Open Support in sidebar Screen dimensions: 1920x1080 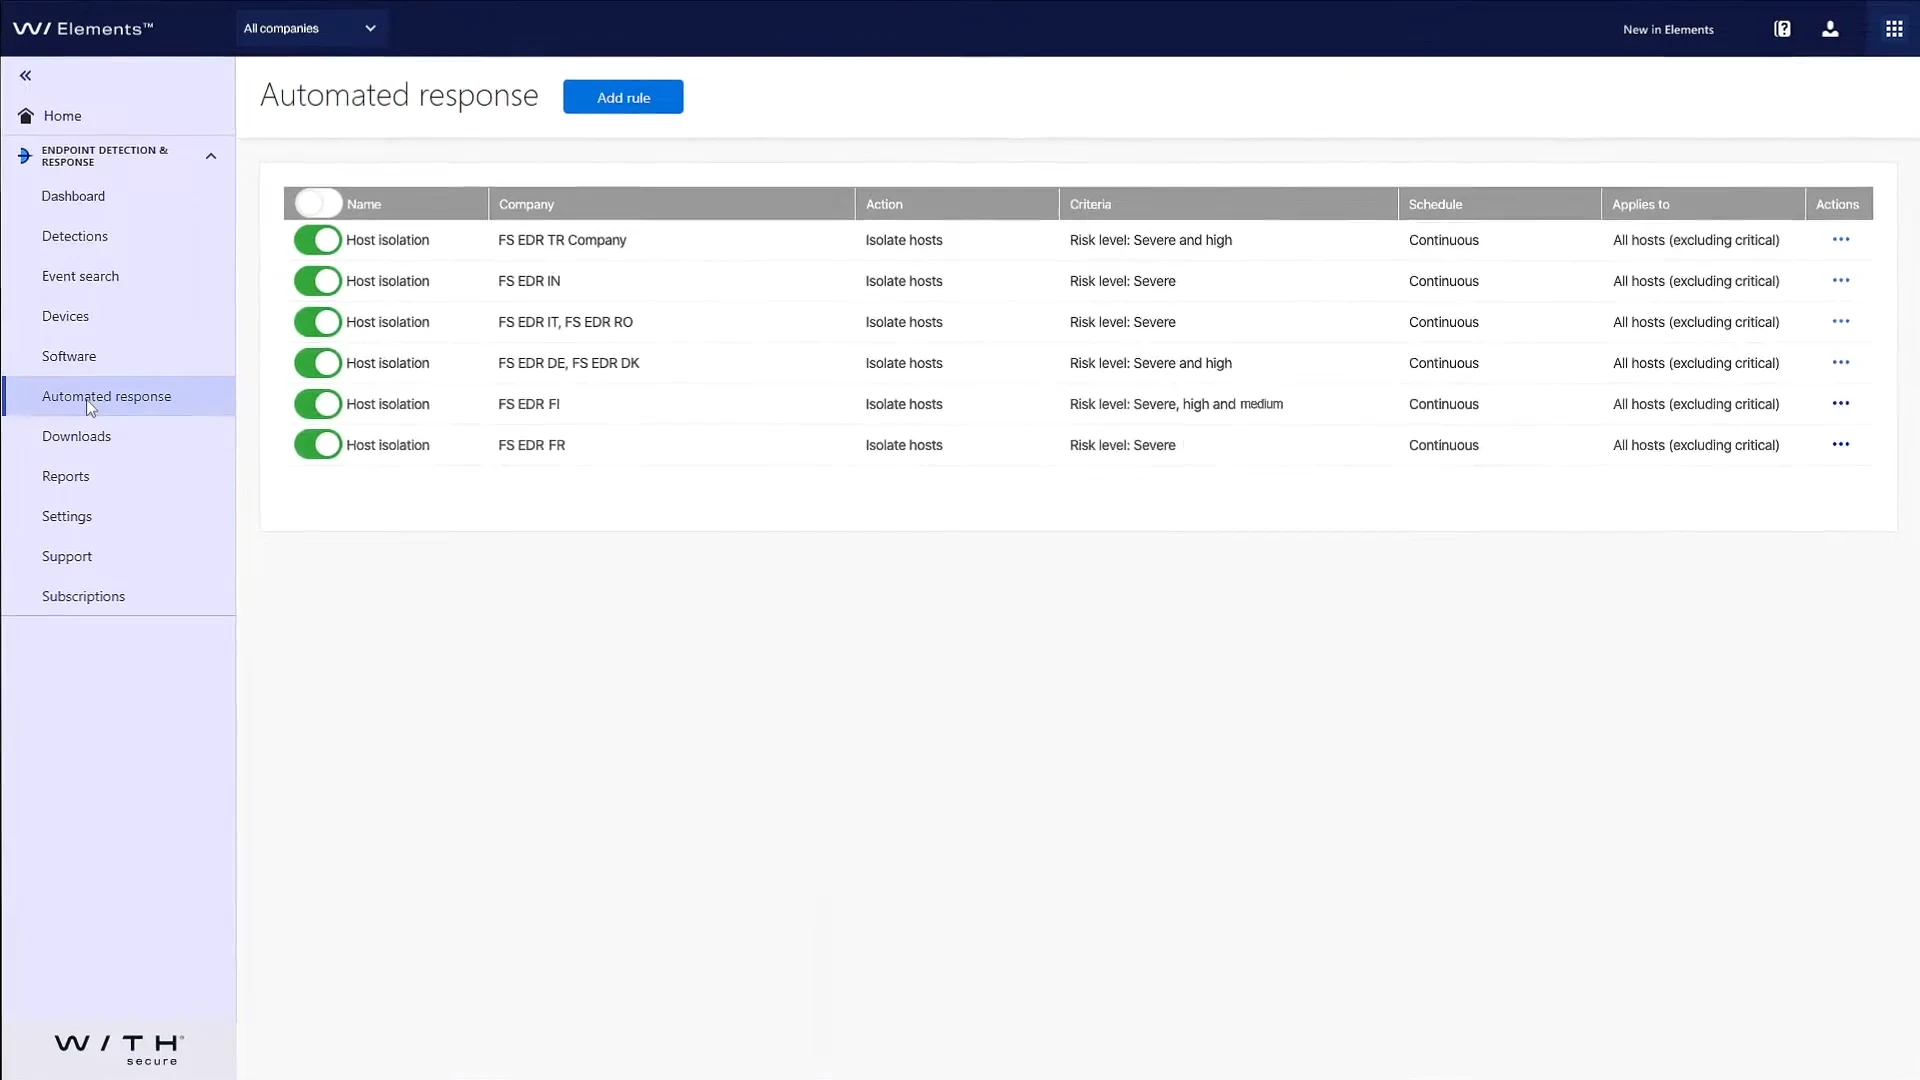(x=67, y=556)
